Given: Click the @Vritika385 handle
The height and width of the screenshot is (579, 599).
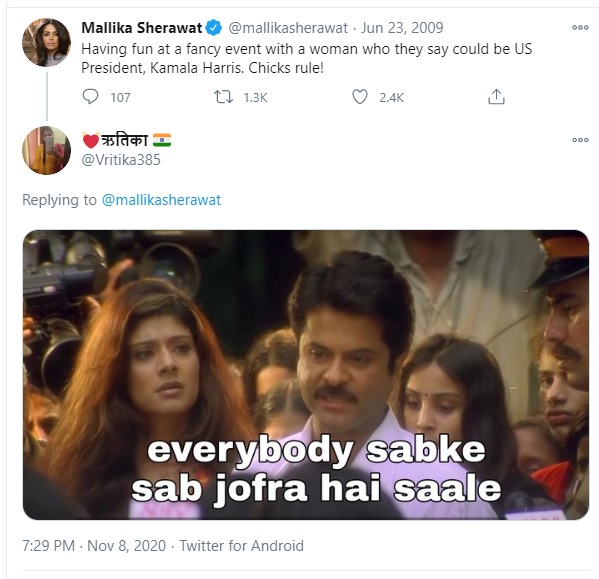Looking at the screenshot, I should coord(121,160).
